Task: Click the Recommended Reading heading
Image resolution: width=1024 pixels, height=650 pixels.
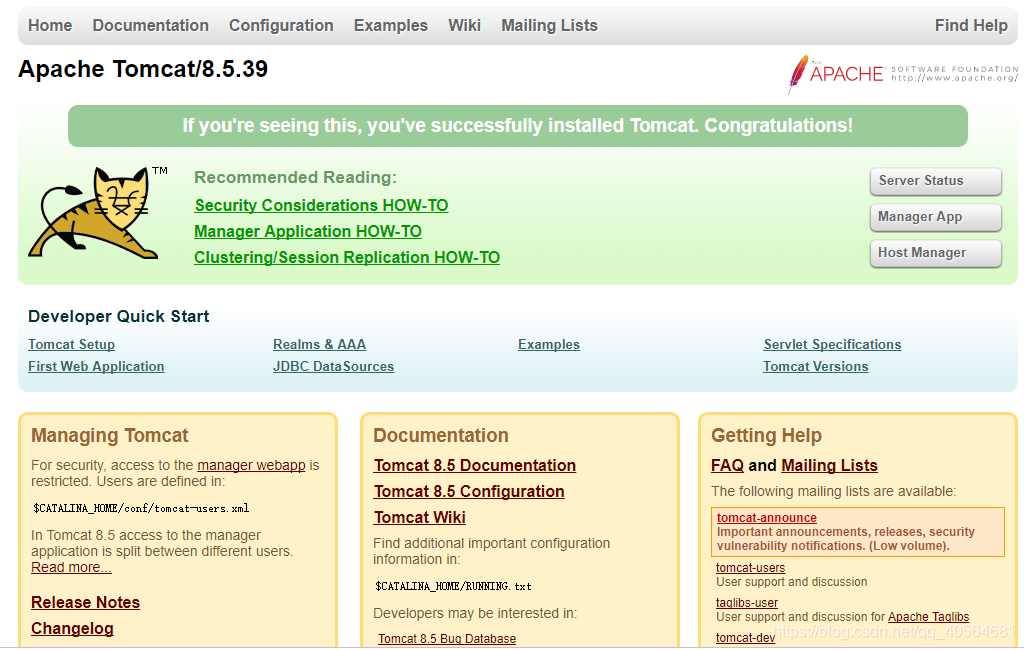Action: pyautogui.click(x=295, y=178)
